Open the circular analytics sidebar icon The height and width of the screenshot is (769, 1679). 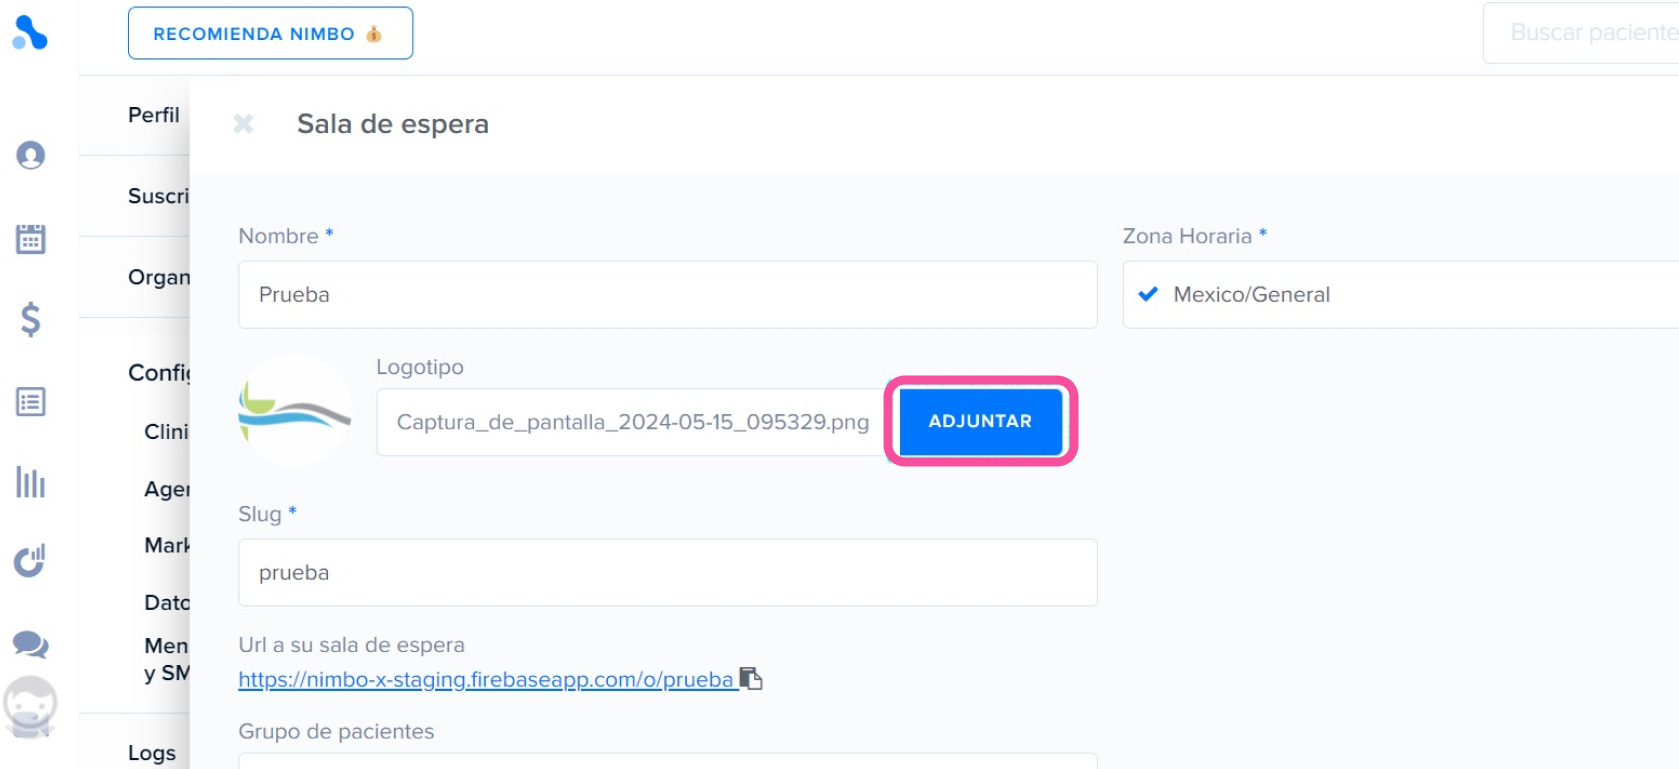(30, 561)
